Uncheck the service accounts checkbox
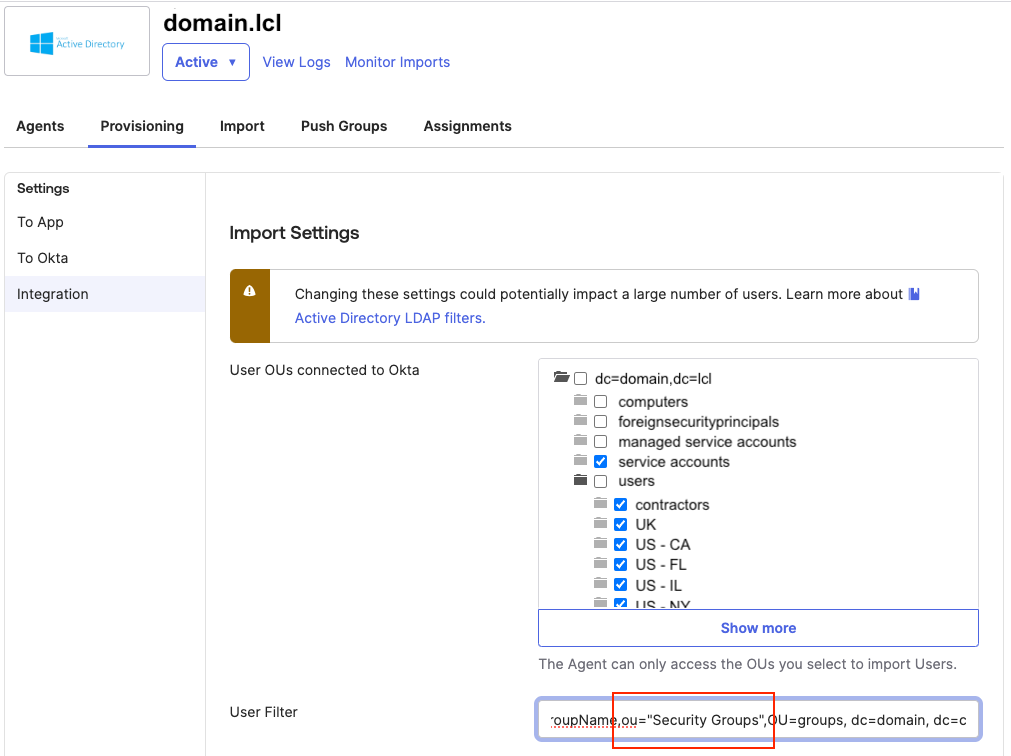Viewport: 1011px width, 756px height. [600, 461]
